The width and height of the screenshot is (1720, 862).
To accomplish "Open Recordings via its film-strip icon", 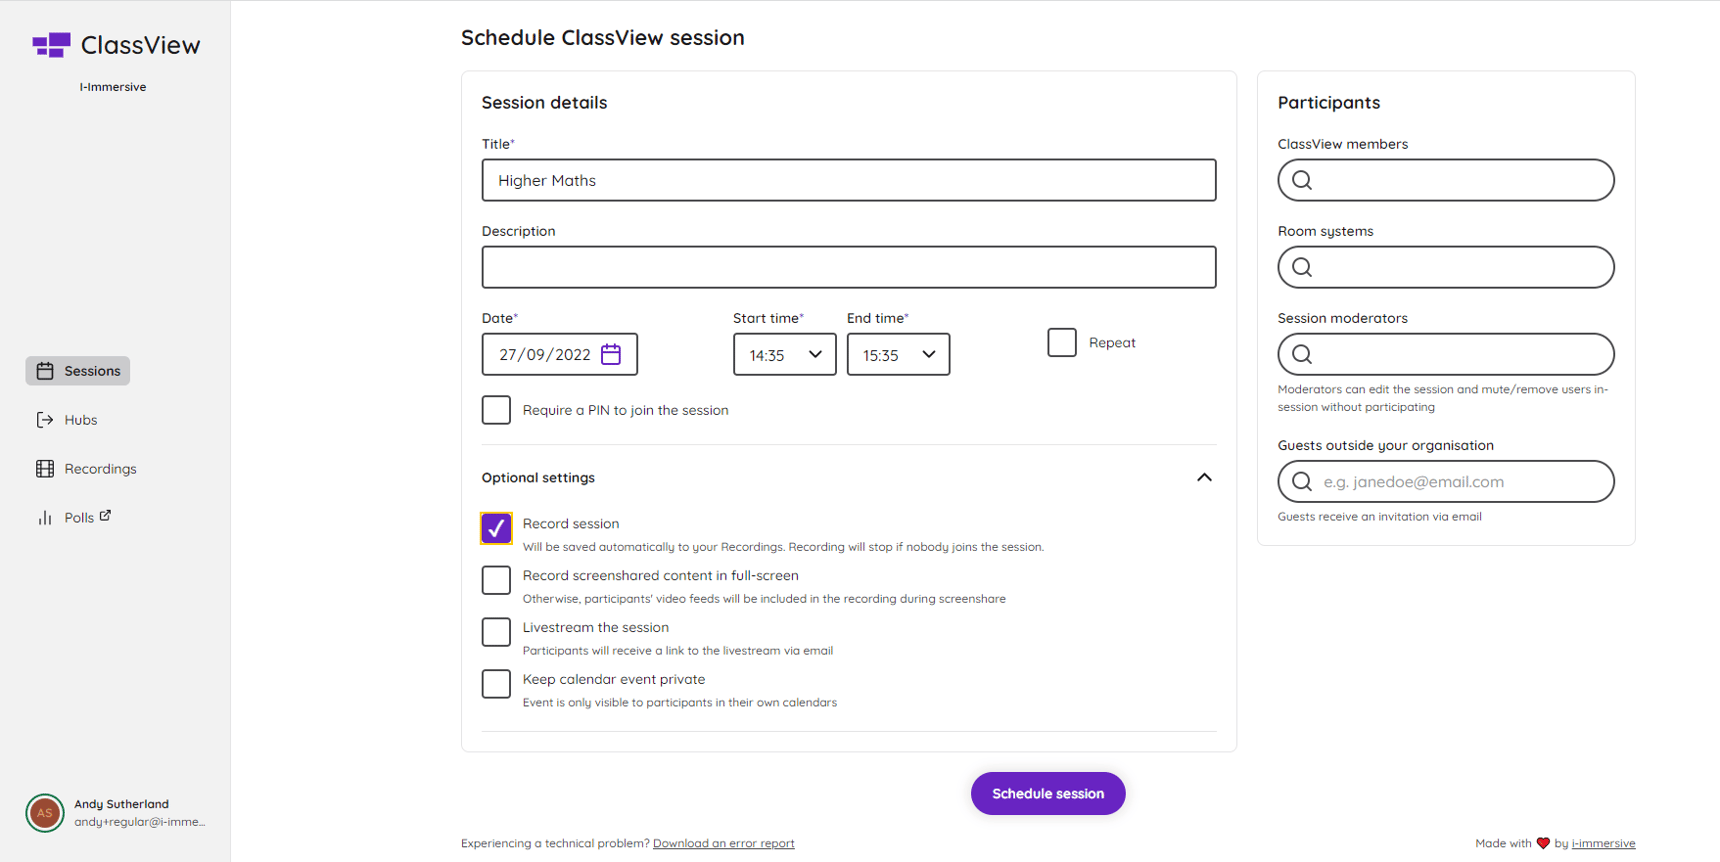I will coord(44,468).
